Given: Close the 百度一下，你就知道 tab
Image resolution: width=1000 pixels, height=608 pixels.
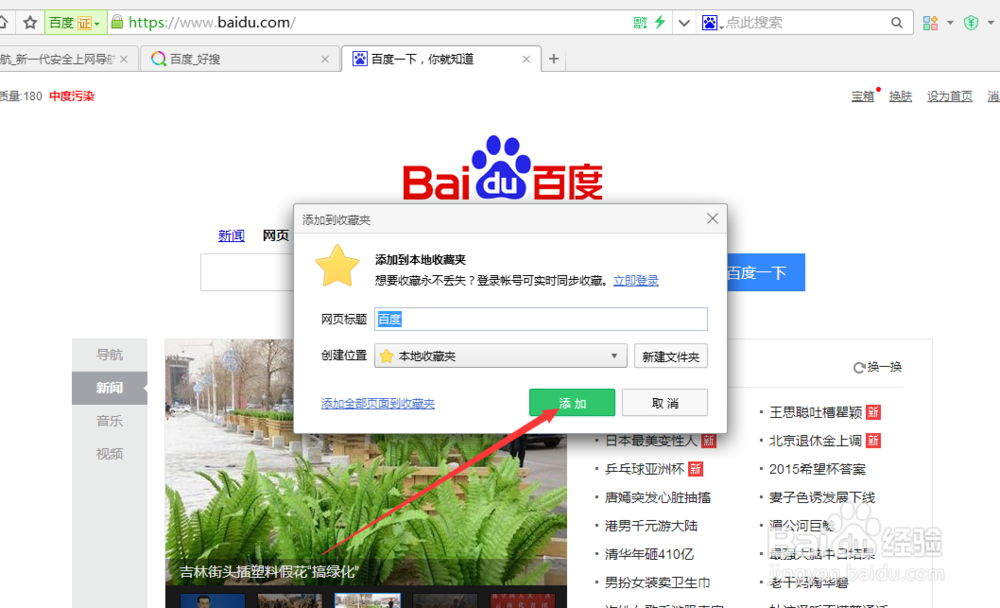Looking at the screenshot, I should [x=526, y=59].
